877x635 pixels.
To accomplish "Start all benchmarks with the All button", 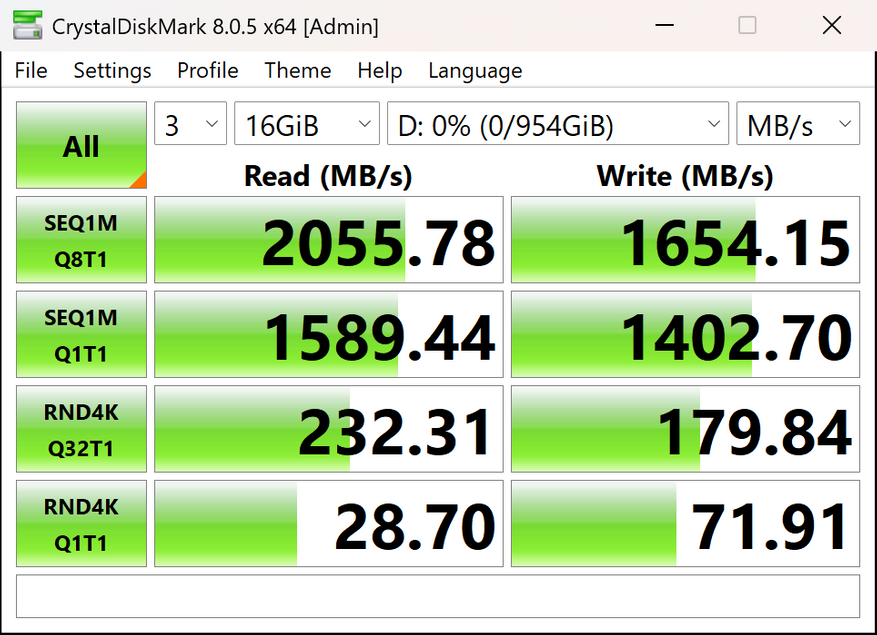I will pos(82,145).
